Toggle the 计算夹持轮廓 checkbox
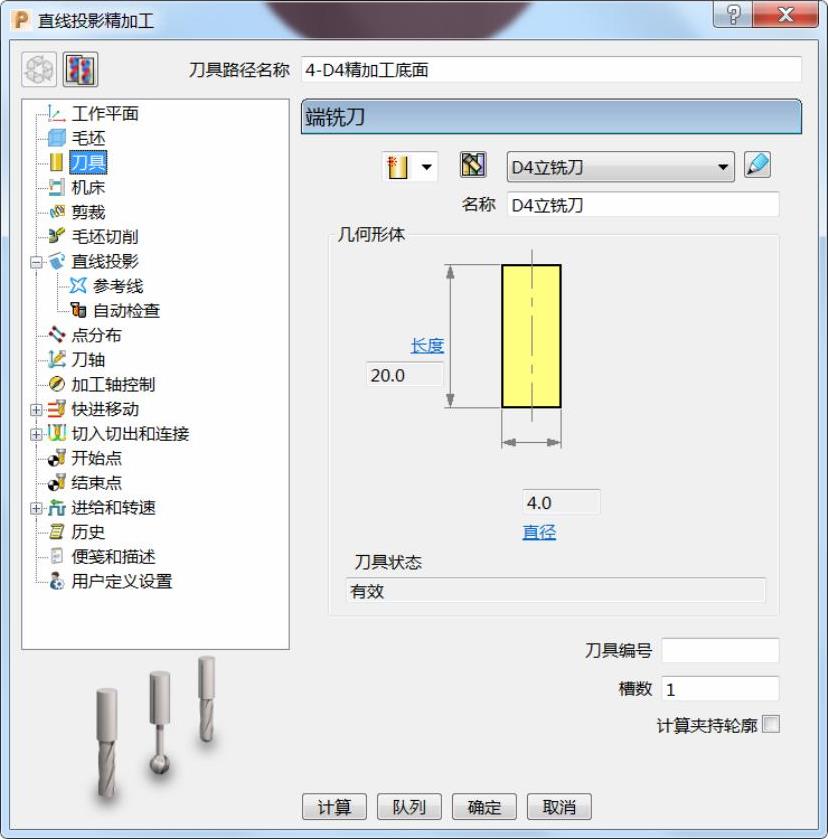The height and width of the screenshot is (839, 828). point(771,724)
